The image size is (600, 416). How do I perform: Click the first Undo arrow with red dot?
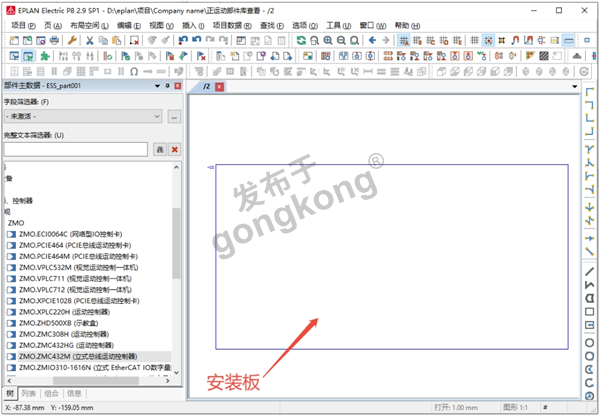point(183,40)
